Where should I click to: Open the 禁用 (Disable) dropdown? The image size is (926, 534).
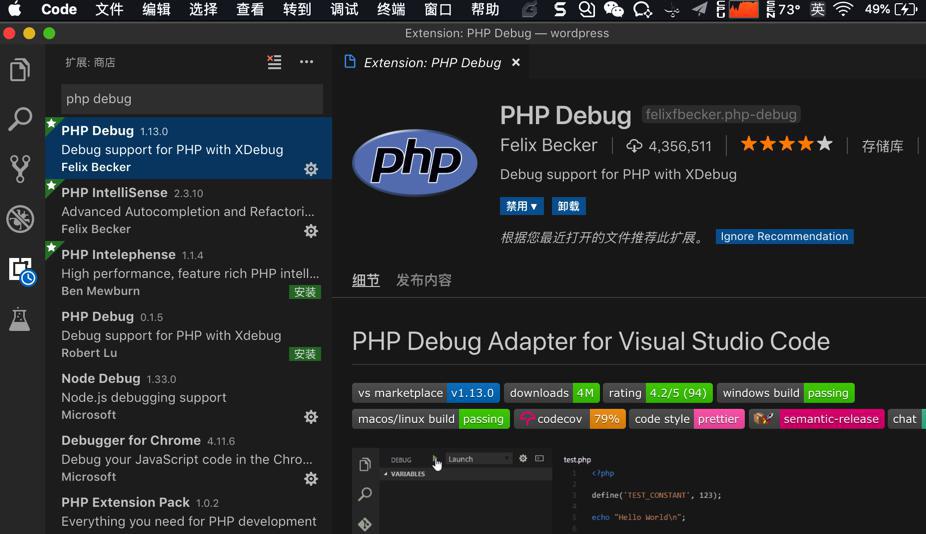(521, 206)
